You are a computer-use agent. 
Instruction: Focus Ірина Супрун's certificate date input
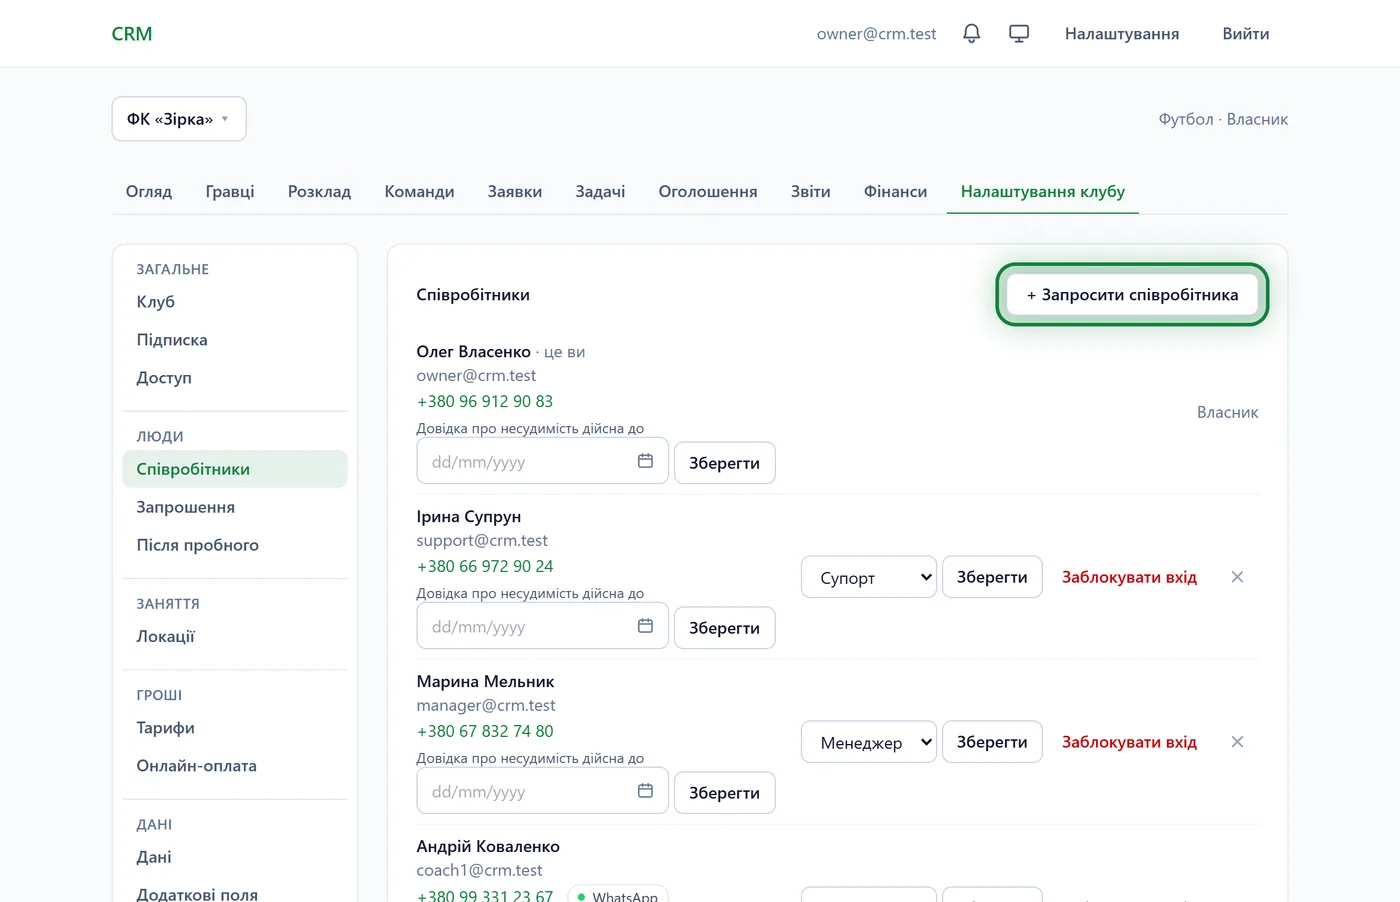point(542,627)
